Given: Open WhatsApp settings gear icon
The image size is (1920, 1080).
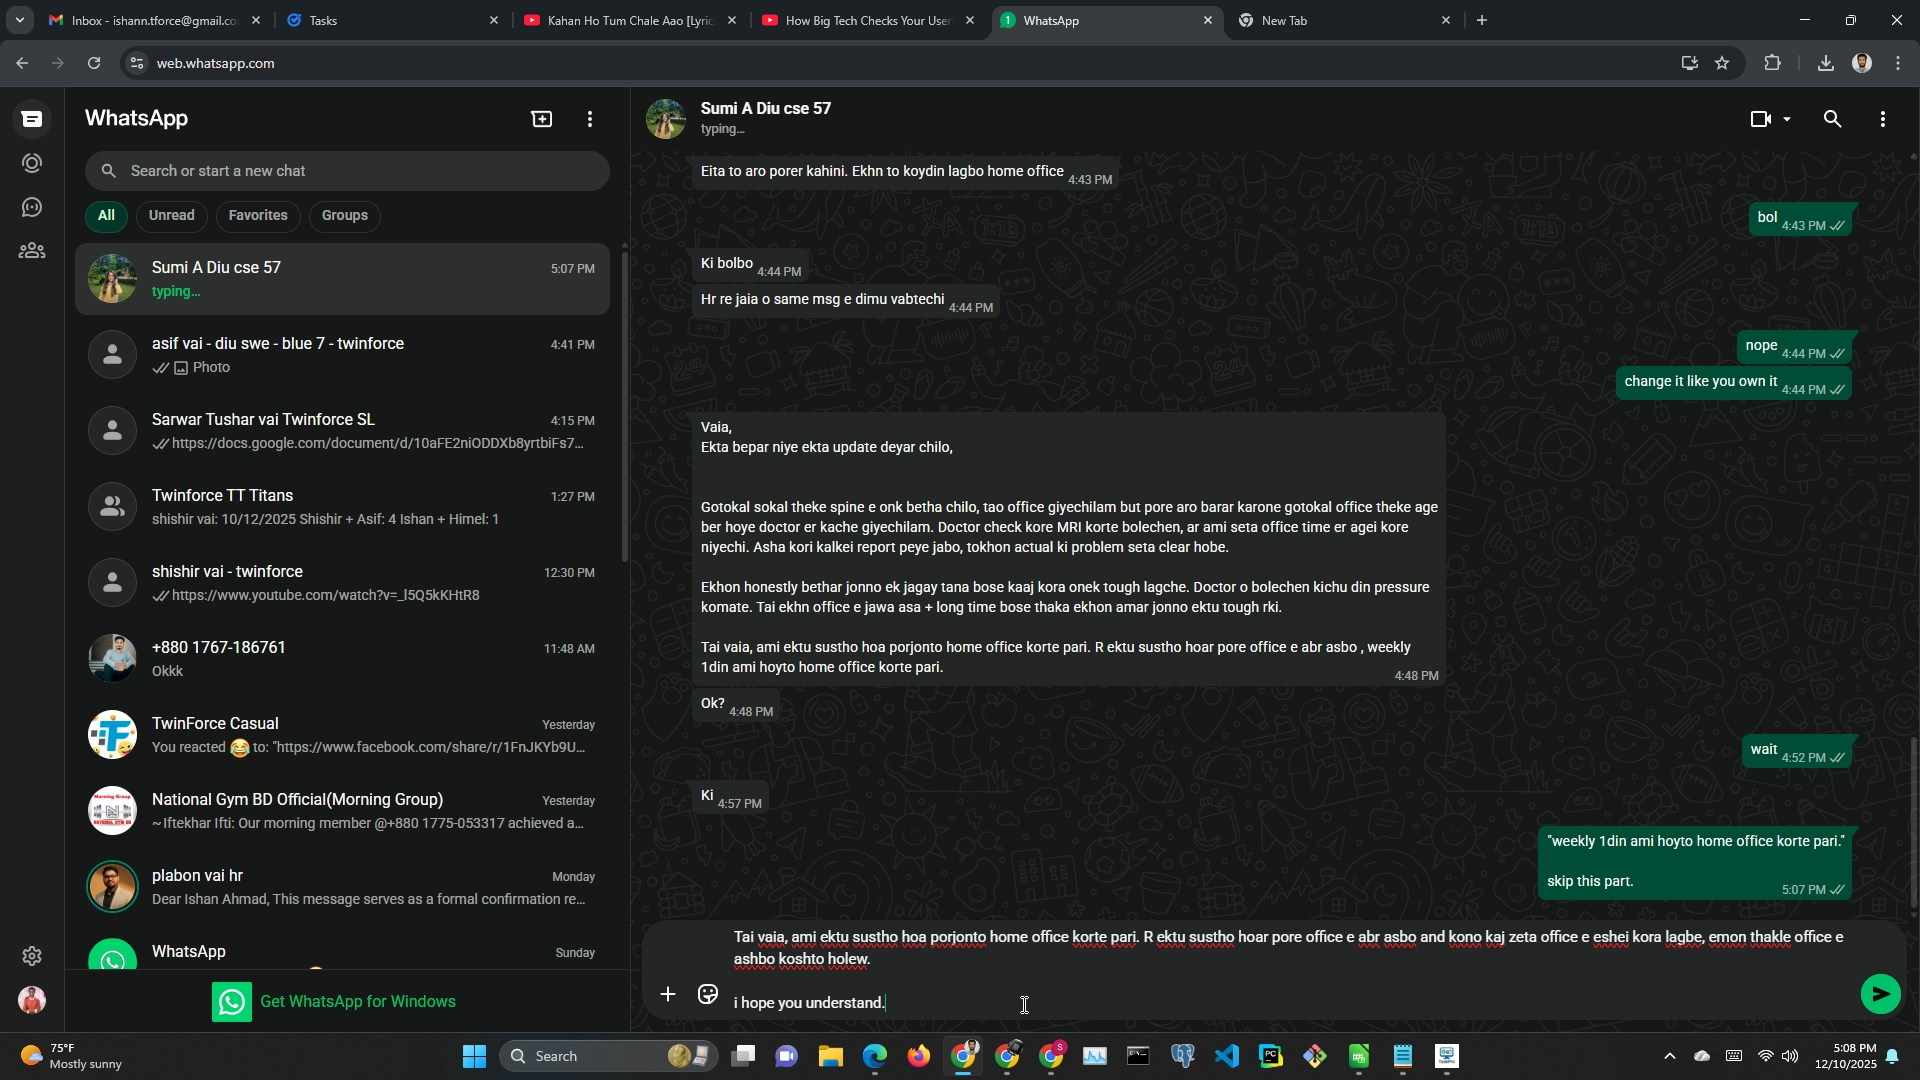Looking at the screenshot, I should (32, 956).
